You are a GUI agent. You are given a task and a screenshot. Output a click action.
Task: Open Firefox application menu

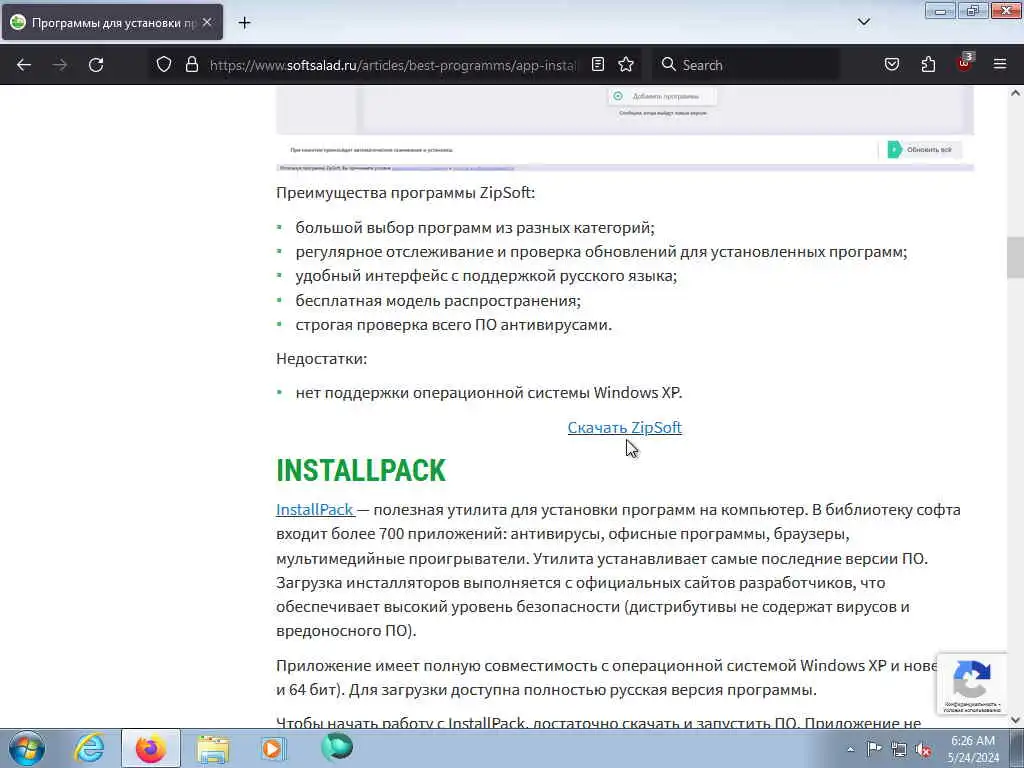999,64
